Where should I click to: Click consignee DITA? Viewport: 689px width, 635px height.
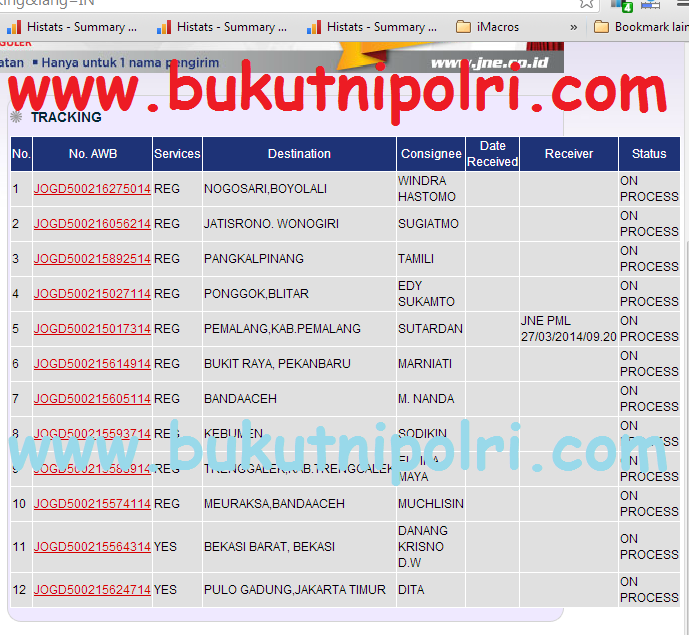tap(411, 590)
